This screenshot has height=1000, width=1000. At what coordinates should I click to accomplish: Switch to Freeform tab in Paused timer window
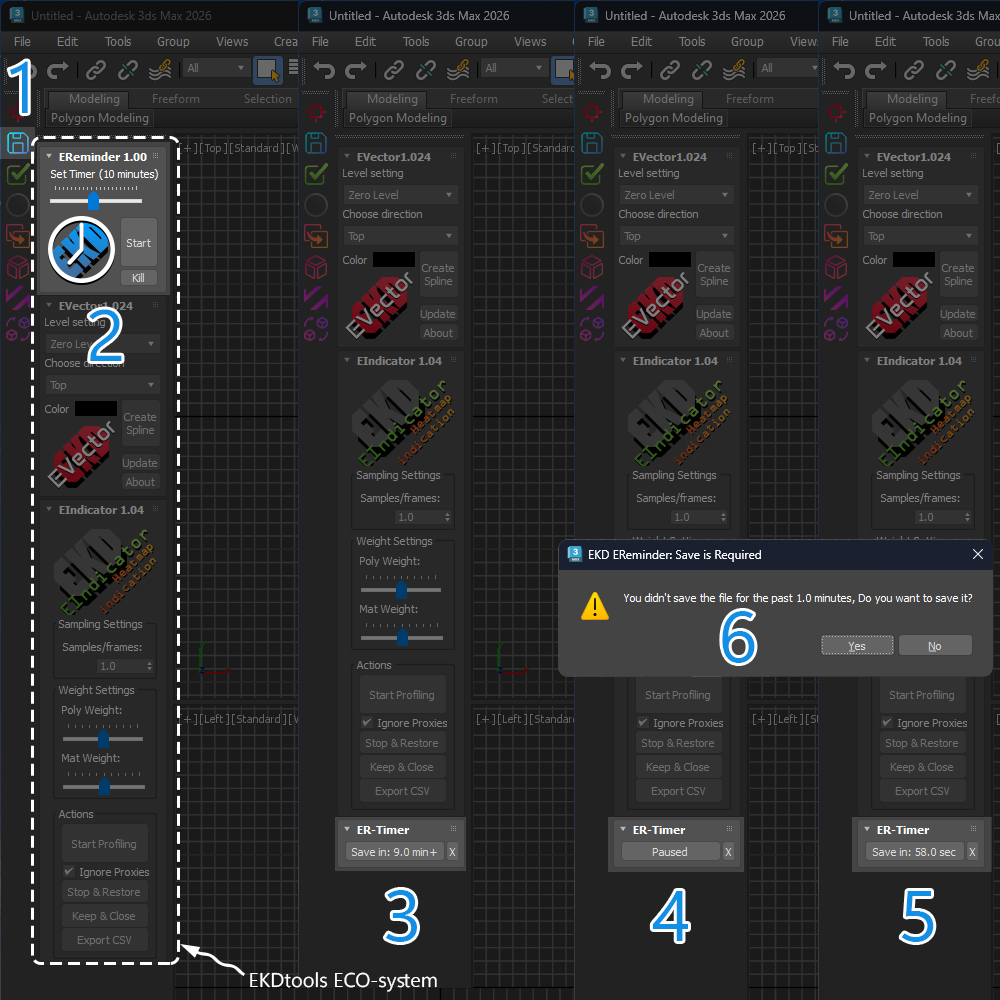749,99
